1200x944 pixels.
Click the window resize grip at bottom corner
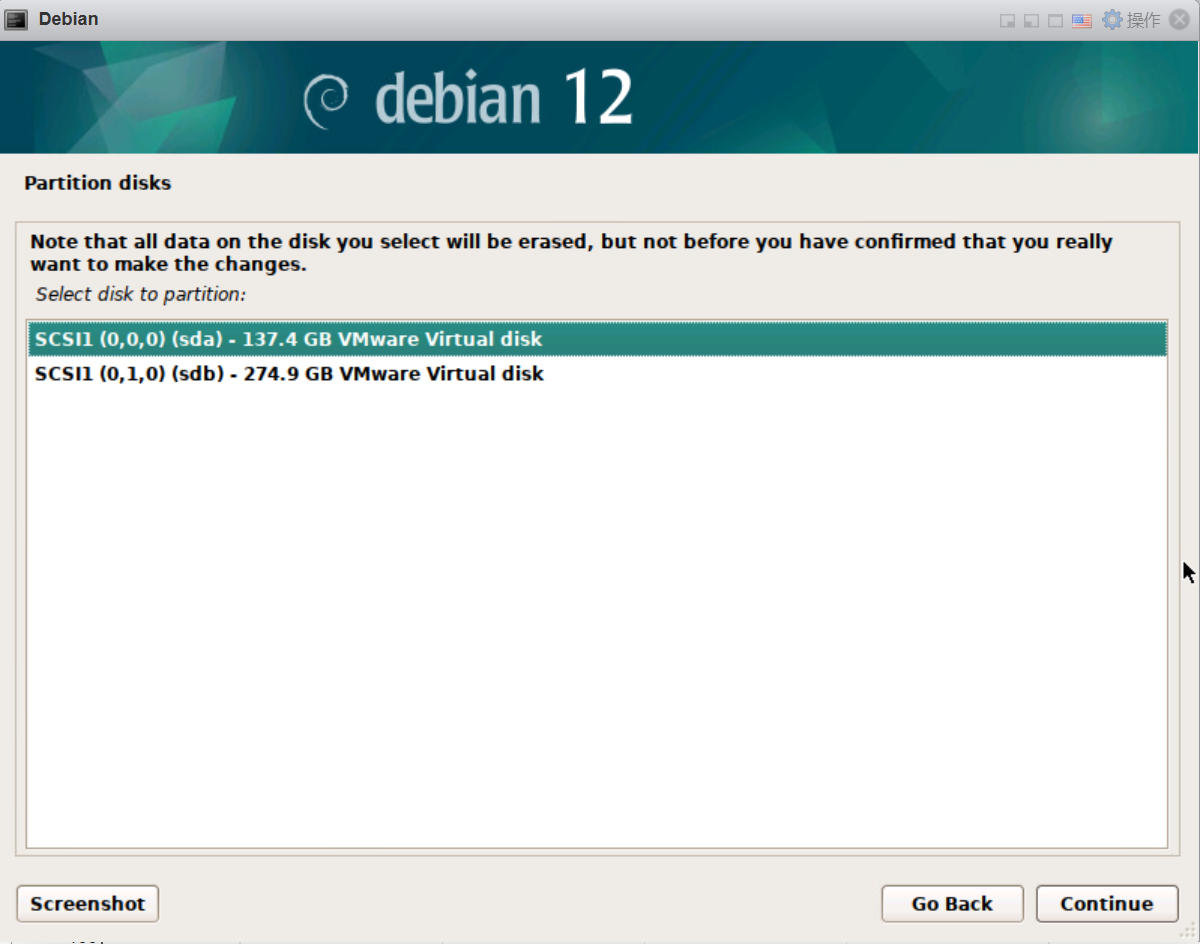click(1187, 931)
